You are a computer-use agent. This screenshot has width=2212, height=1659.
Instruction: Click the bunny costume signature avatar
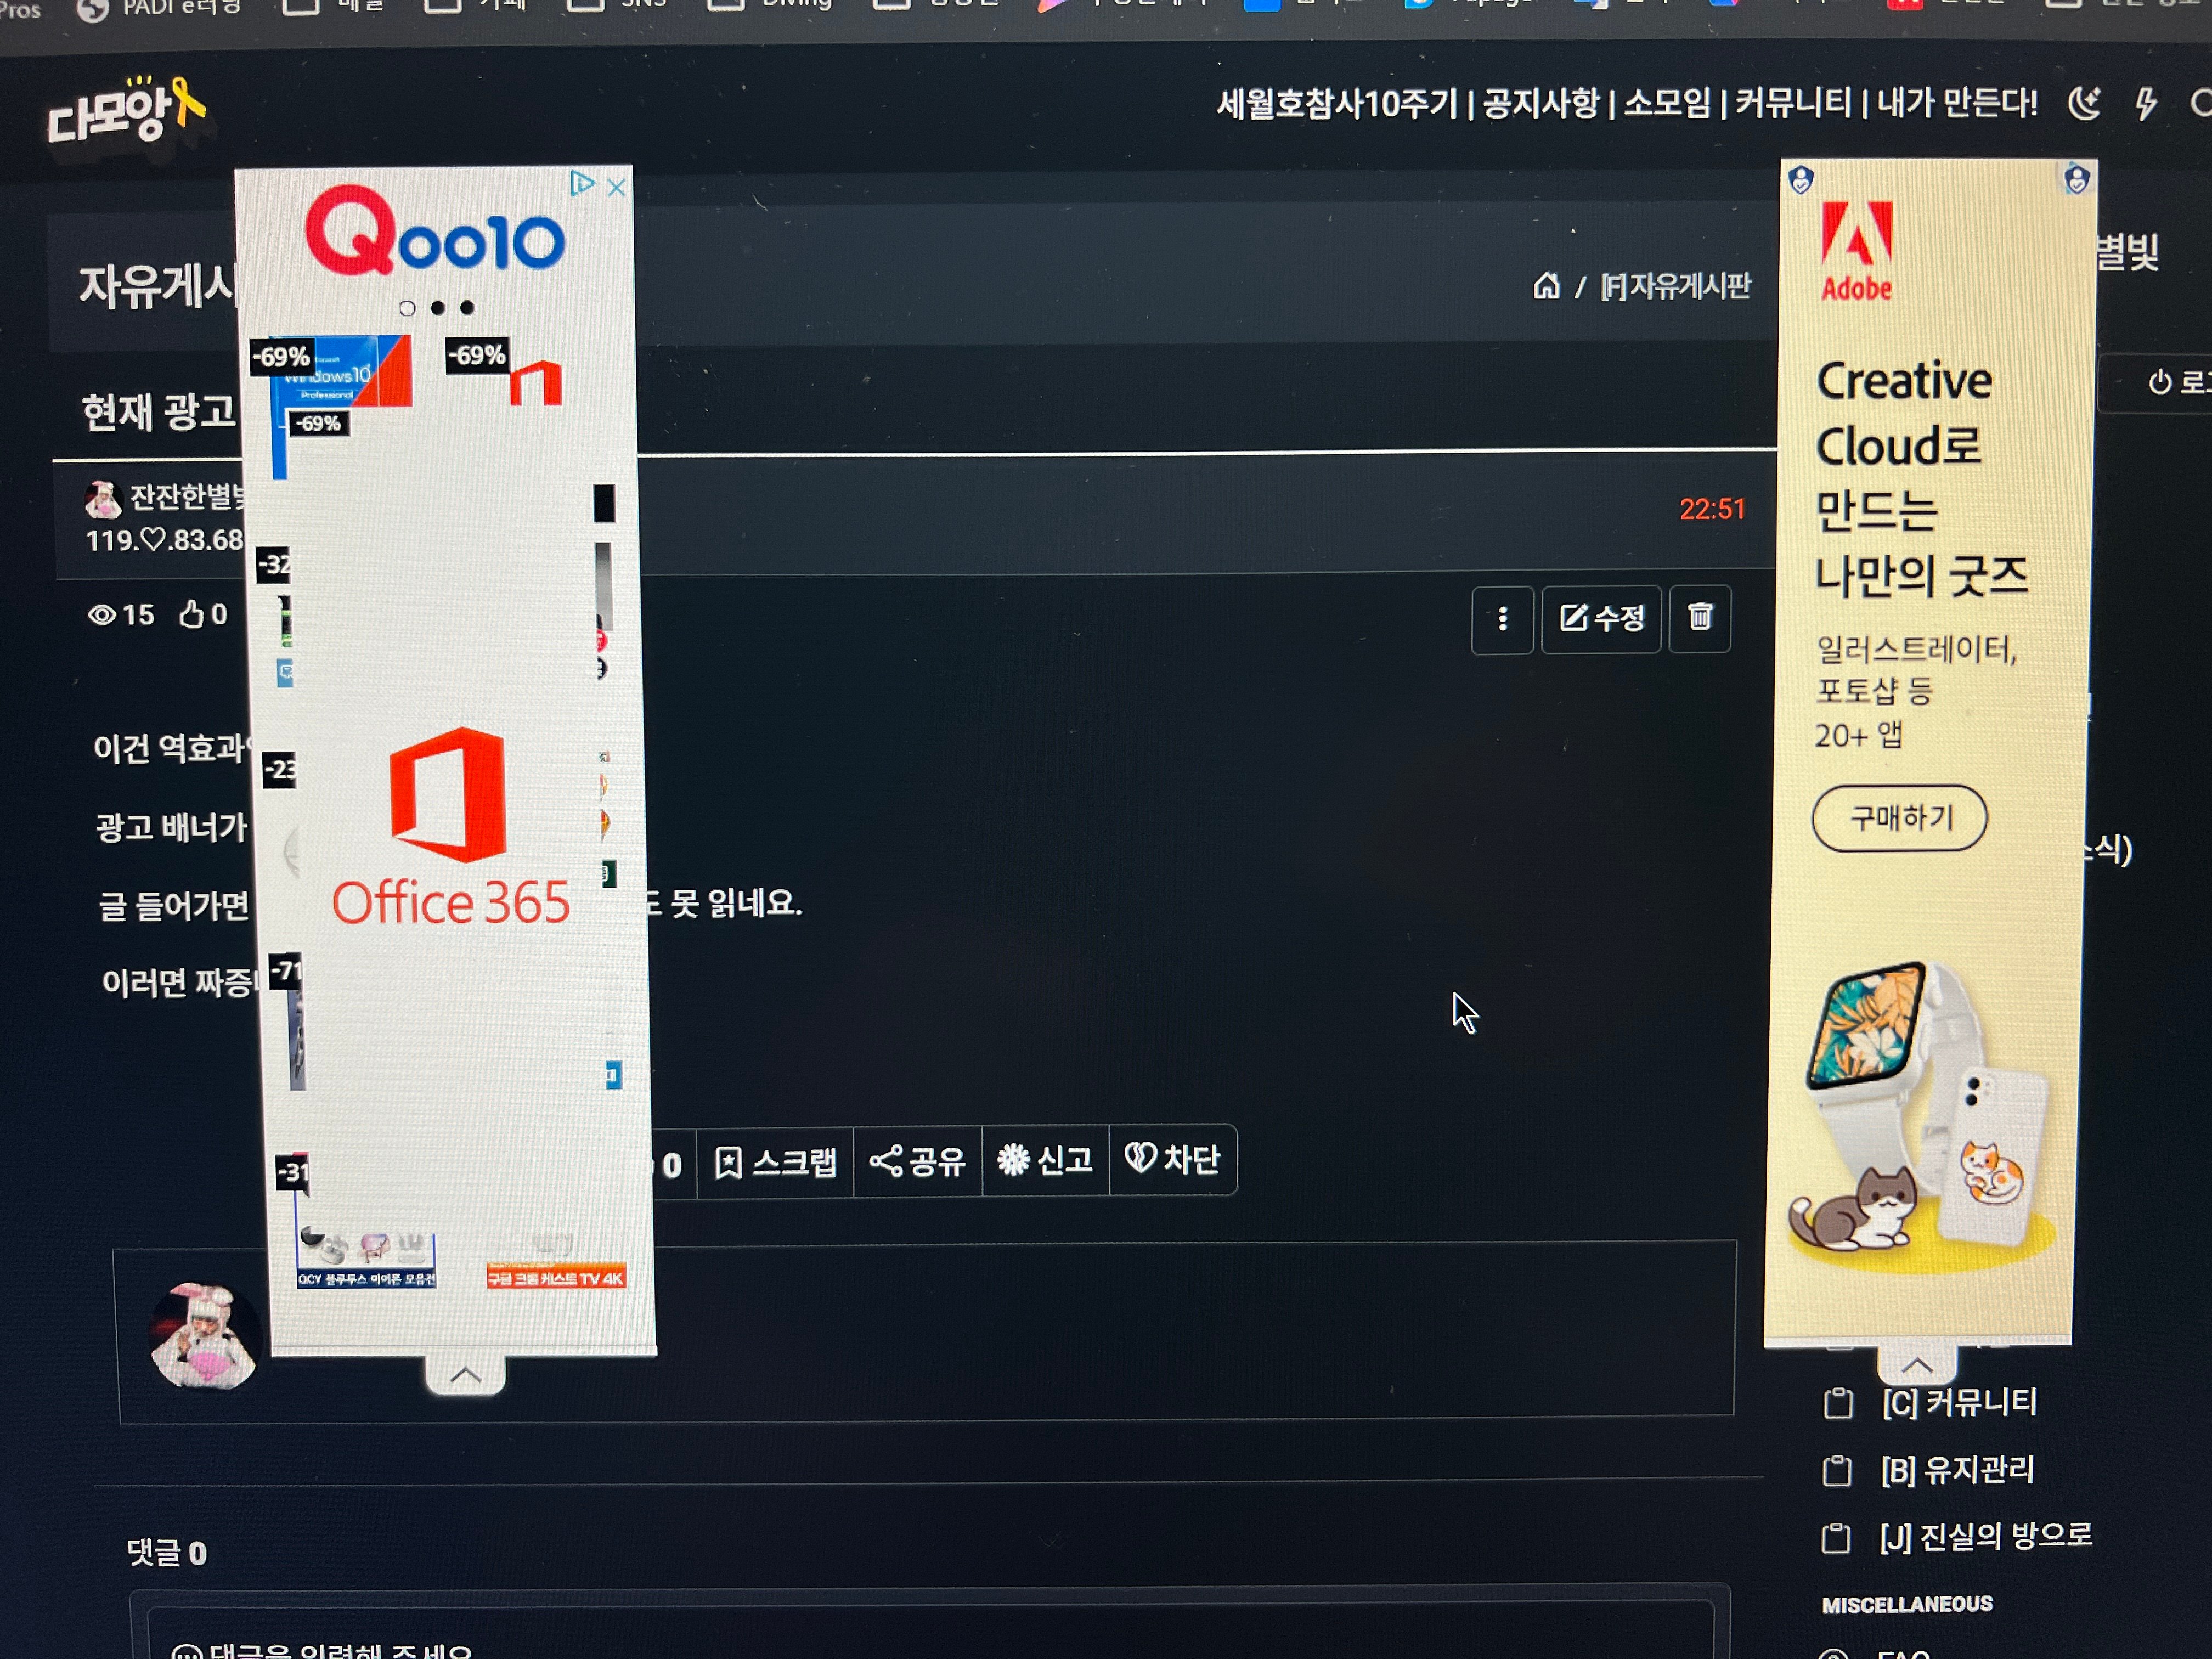point(204,1336)
